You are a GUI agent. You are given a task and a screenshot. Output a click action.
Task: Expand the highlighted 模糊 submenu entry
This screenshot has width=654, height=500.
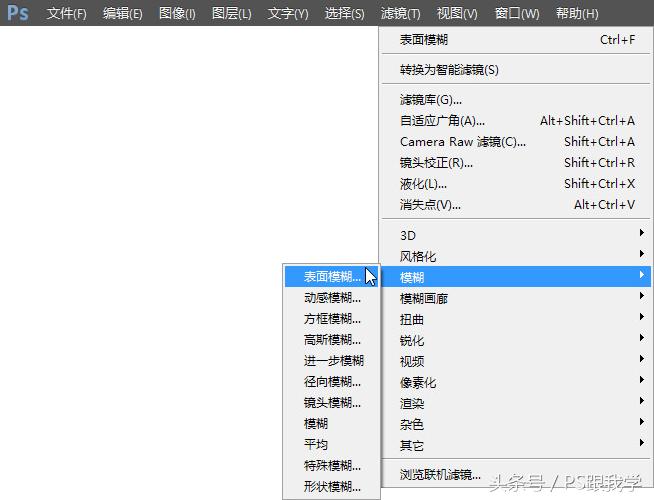(516, 277)
